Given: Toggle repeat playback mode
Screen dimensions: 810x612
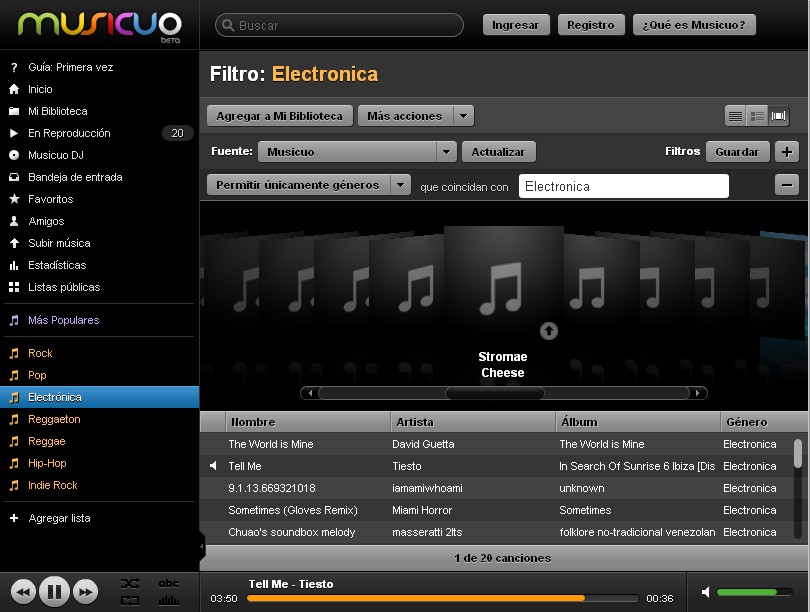Looking at the screenshot, I should pos(130,600).
